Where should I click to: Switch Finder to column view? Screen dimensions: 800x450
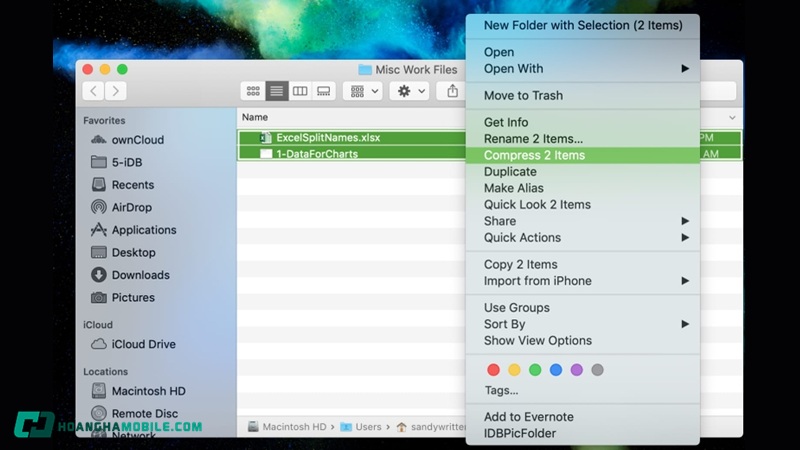click(x=300, y=91)
